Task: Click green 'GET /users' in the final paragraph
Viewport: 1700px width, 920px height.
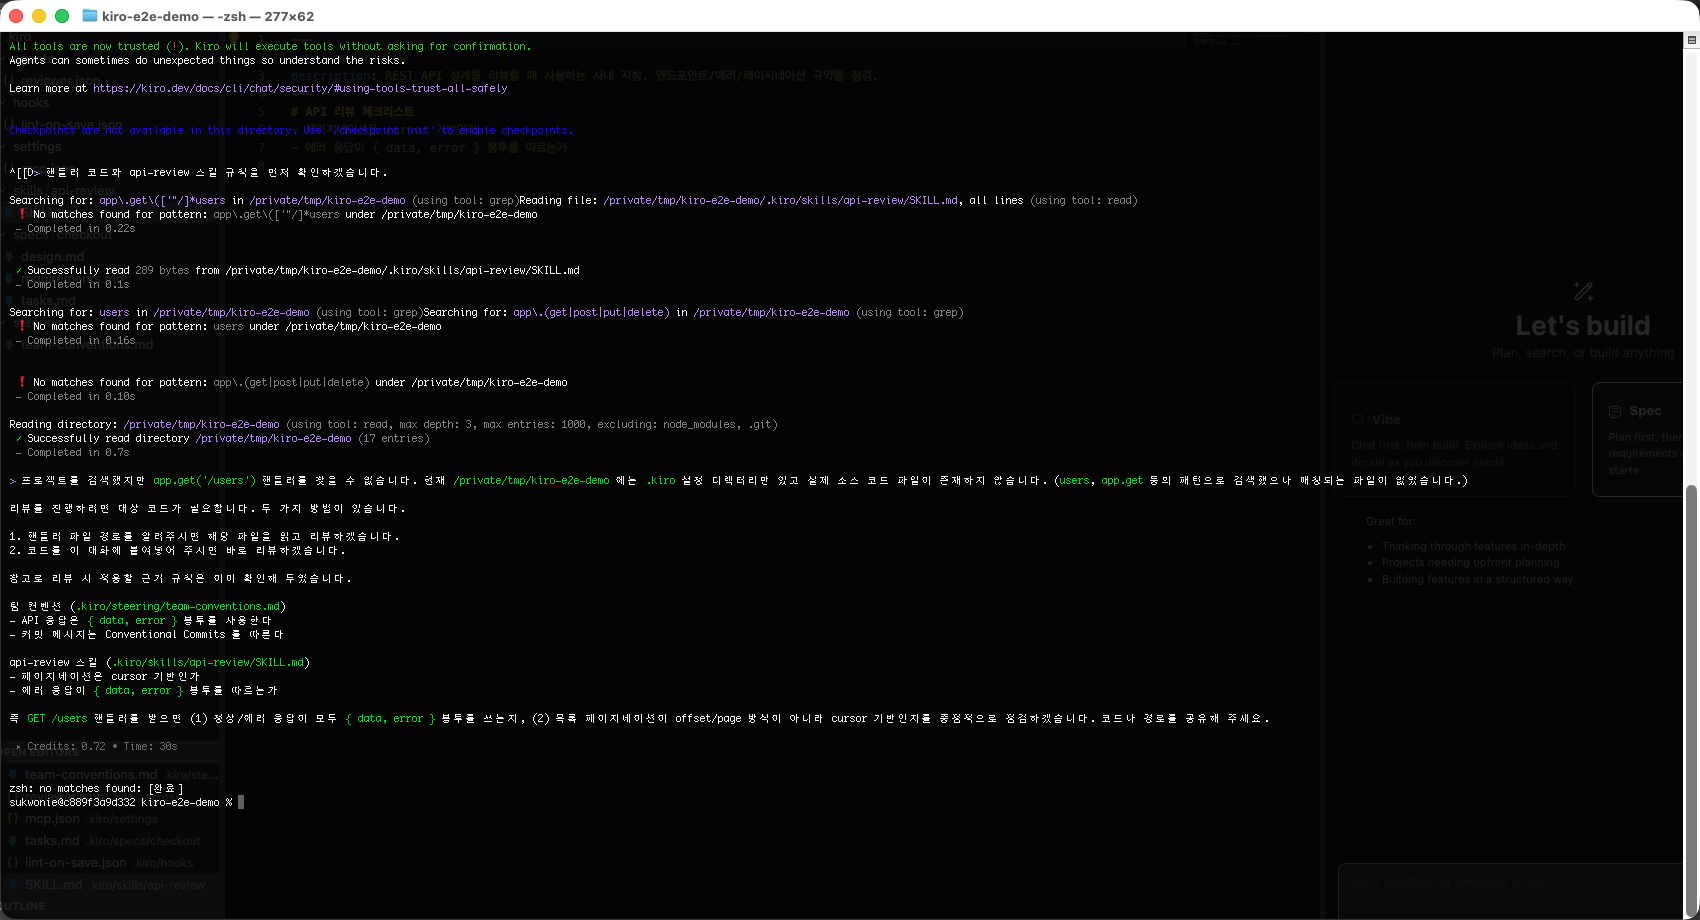Action: tap(57, 718)
